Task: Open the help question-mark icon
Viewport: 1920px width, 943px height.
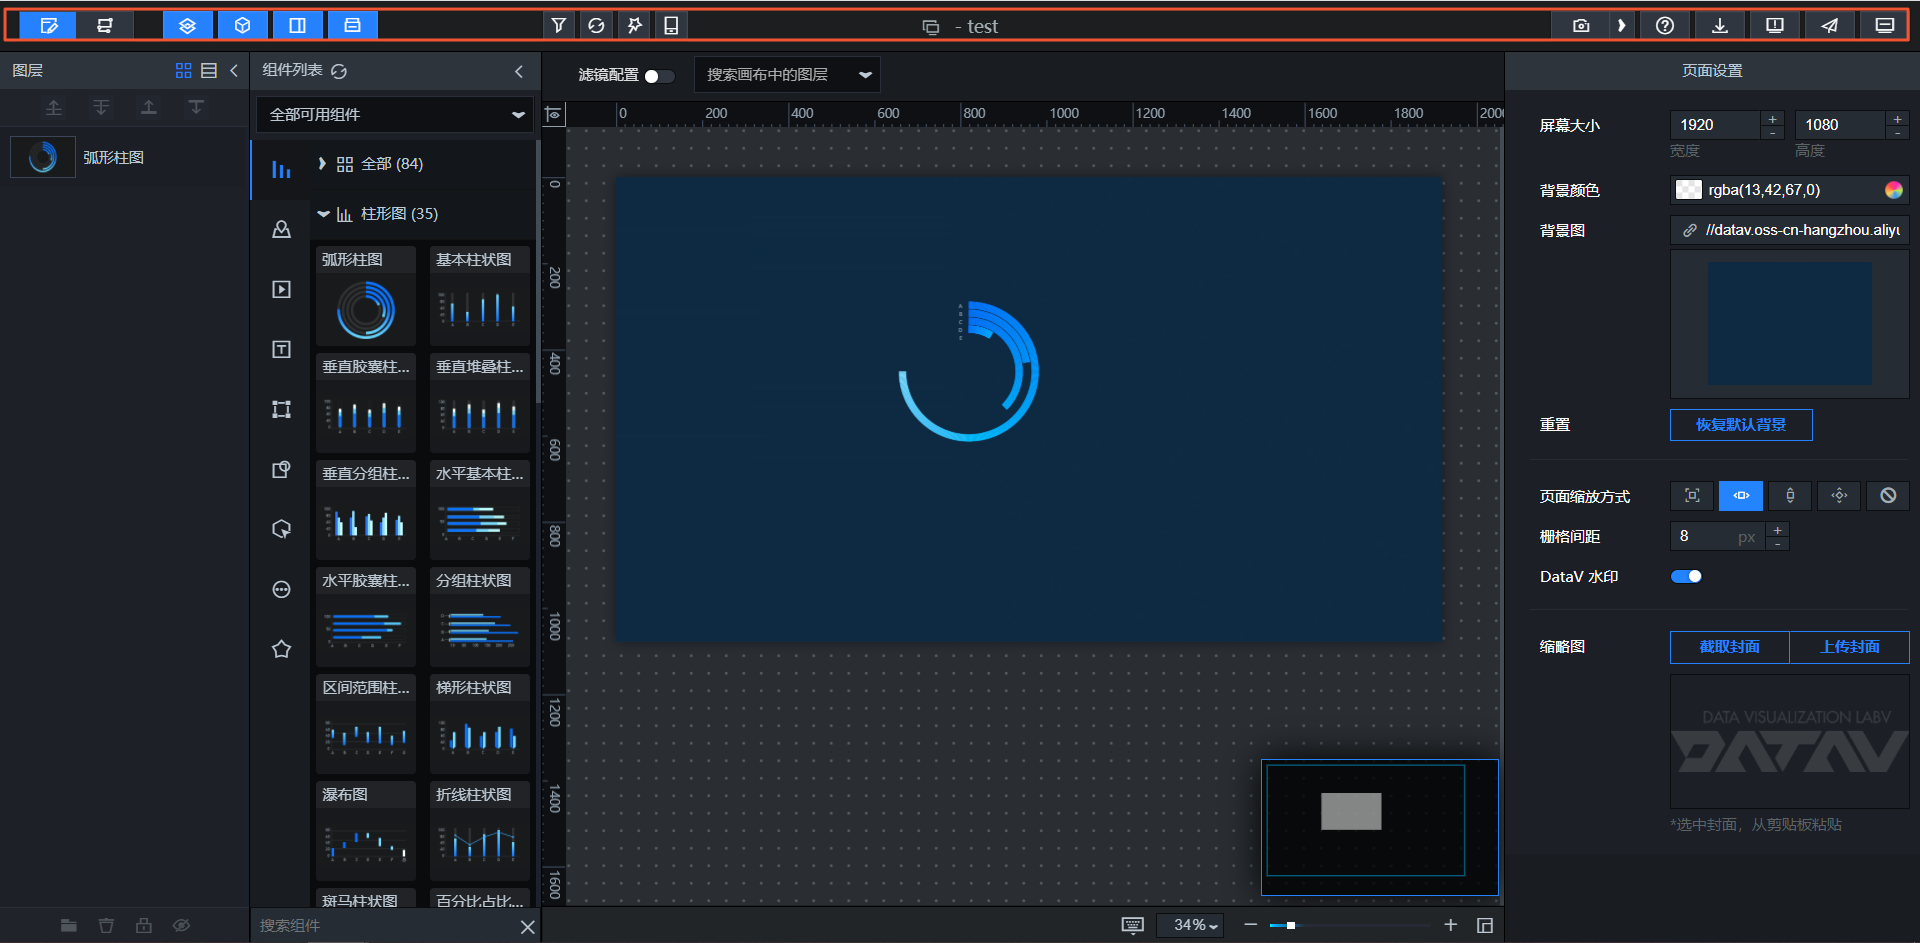Action: pos(1665,25)
